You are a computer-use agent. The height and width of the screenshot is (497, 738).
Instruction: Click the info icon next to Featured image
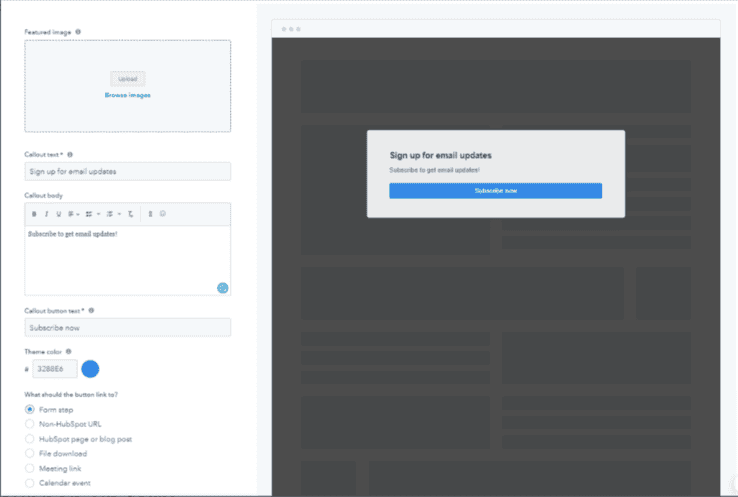point(78,32)
